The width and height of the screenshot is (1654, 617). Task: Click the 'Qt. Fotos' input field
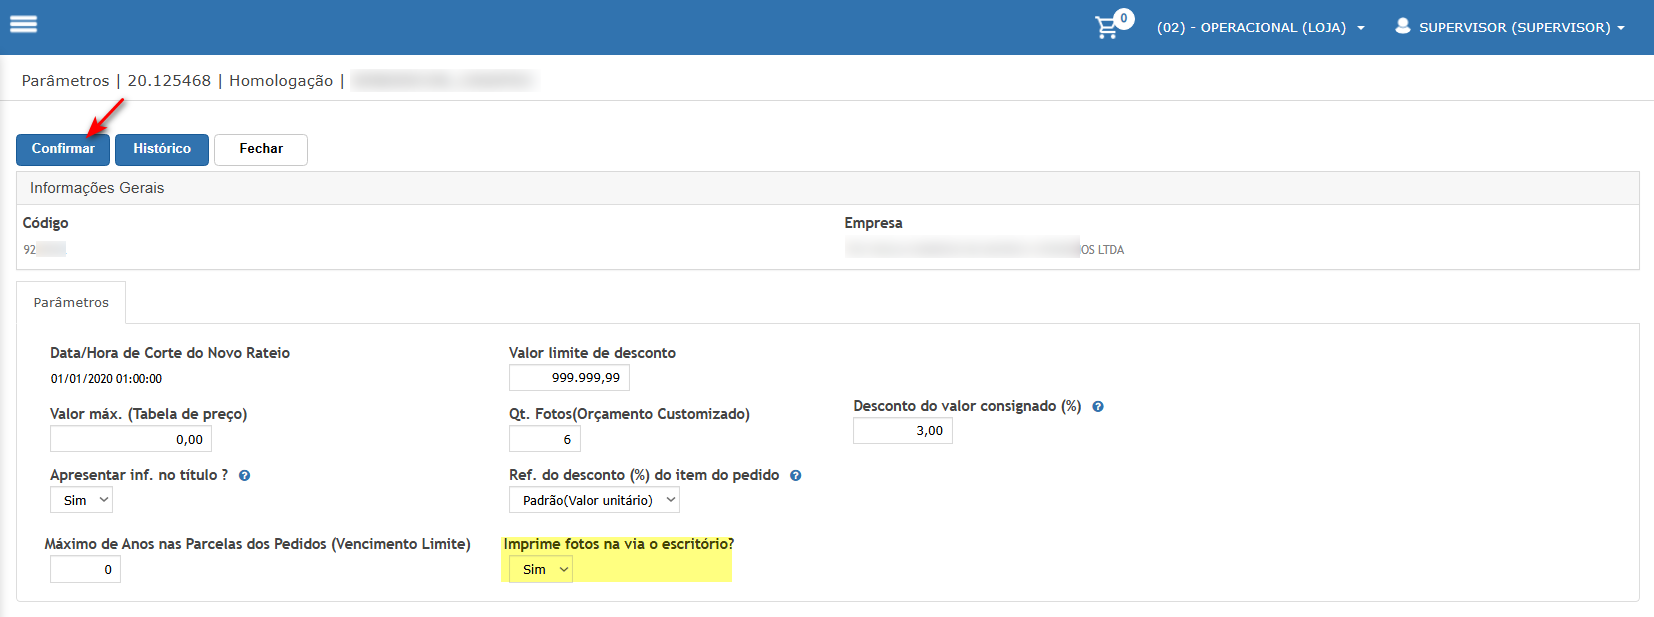[x=545, y=439]
